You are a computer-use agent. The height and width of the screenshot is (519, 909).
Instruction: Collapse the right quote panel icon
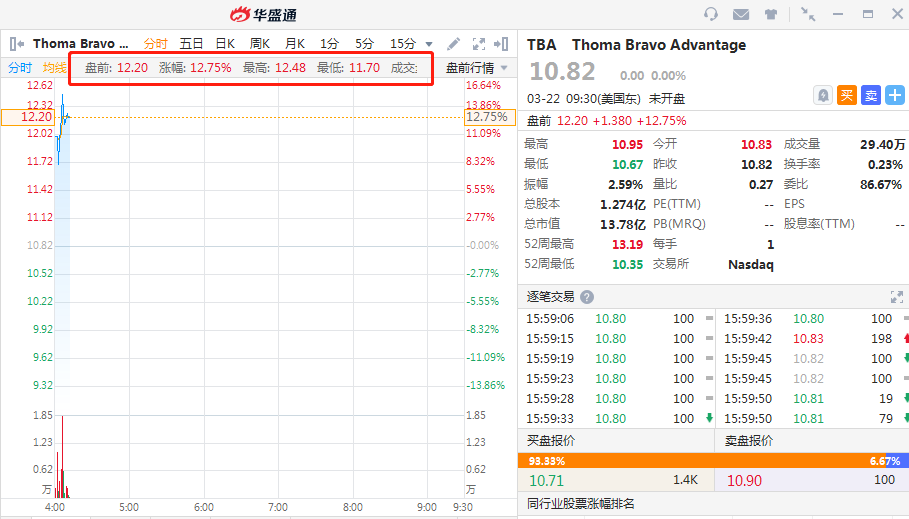pos(501,44)
